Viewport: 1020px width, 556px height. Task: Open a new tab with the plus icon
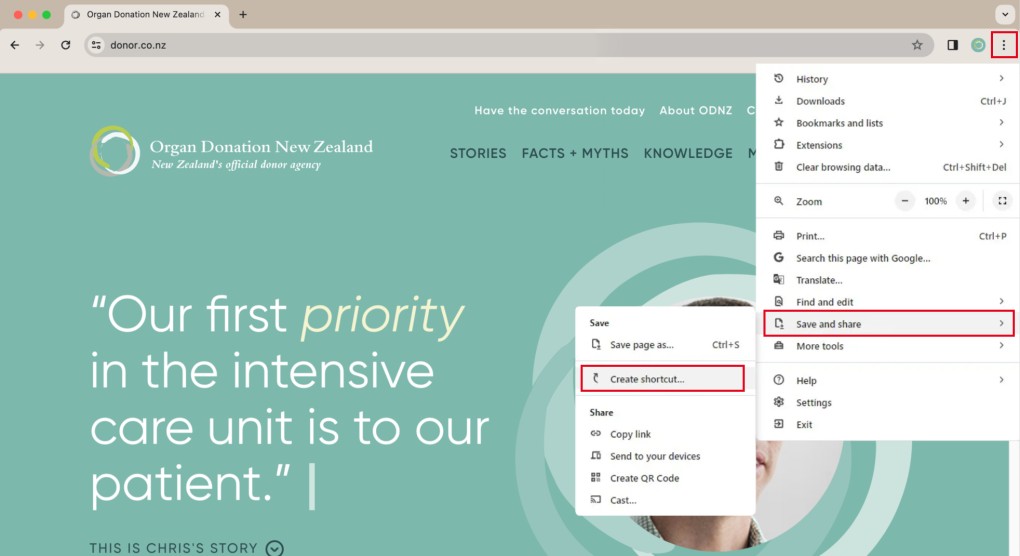point(243,15)
